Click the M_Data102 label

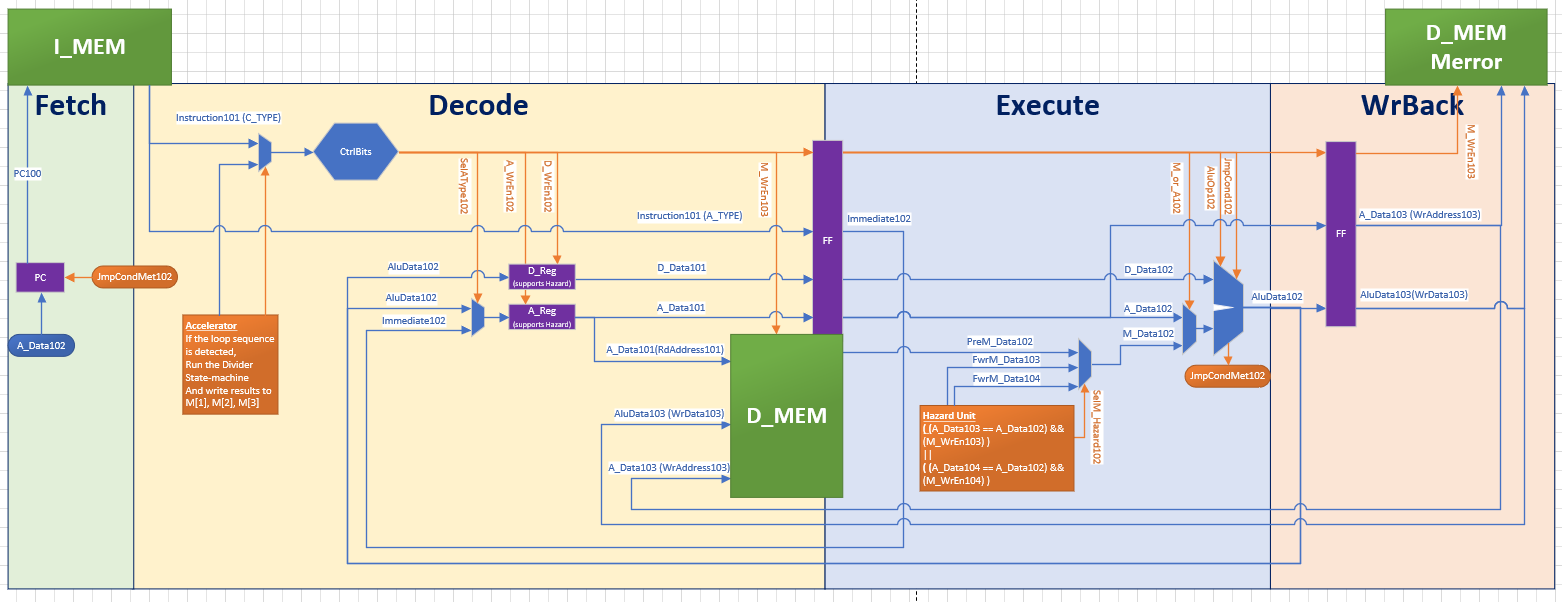click(1148, 333)
